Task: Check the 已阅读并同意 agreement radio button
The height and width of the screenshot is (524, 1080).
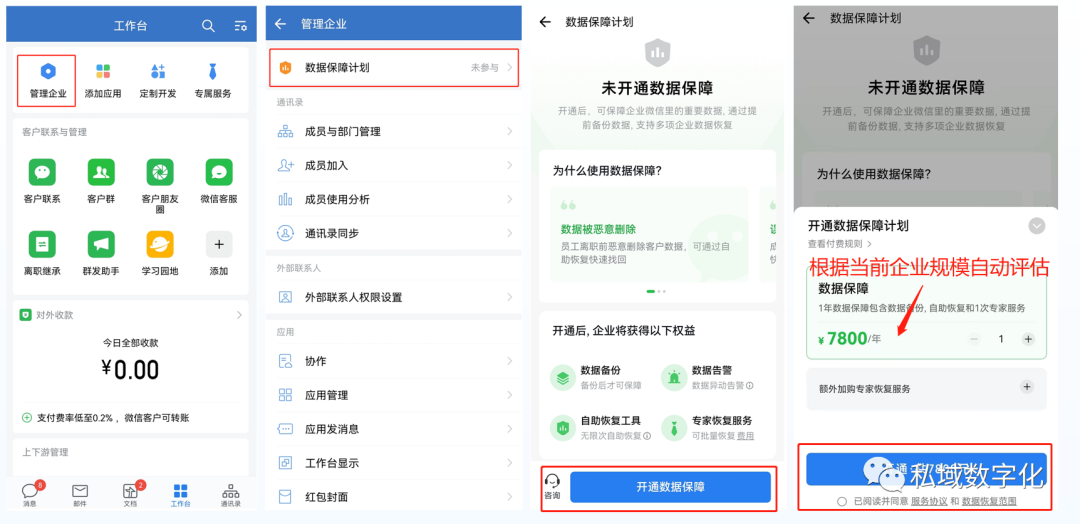Action: pos(842,501)
